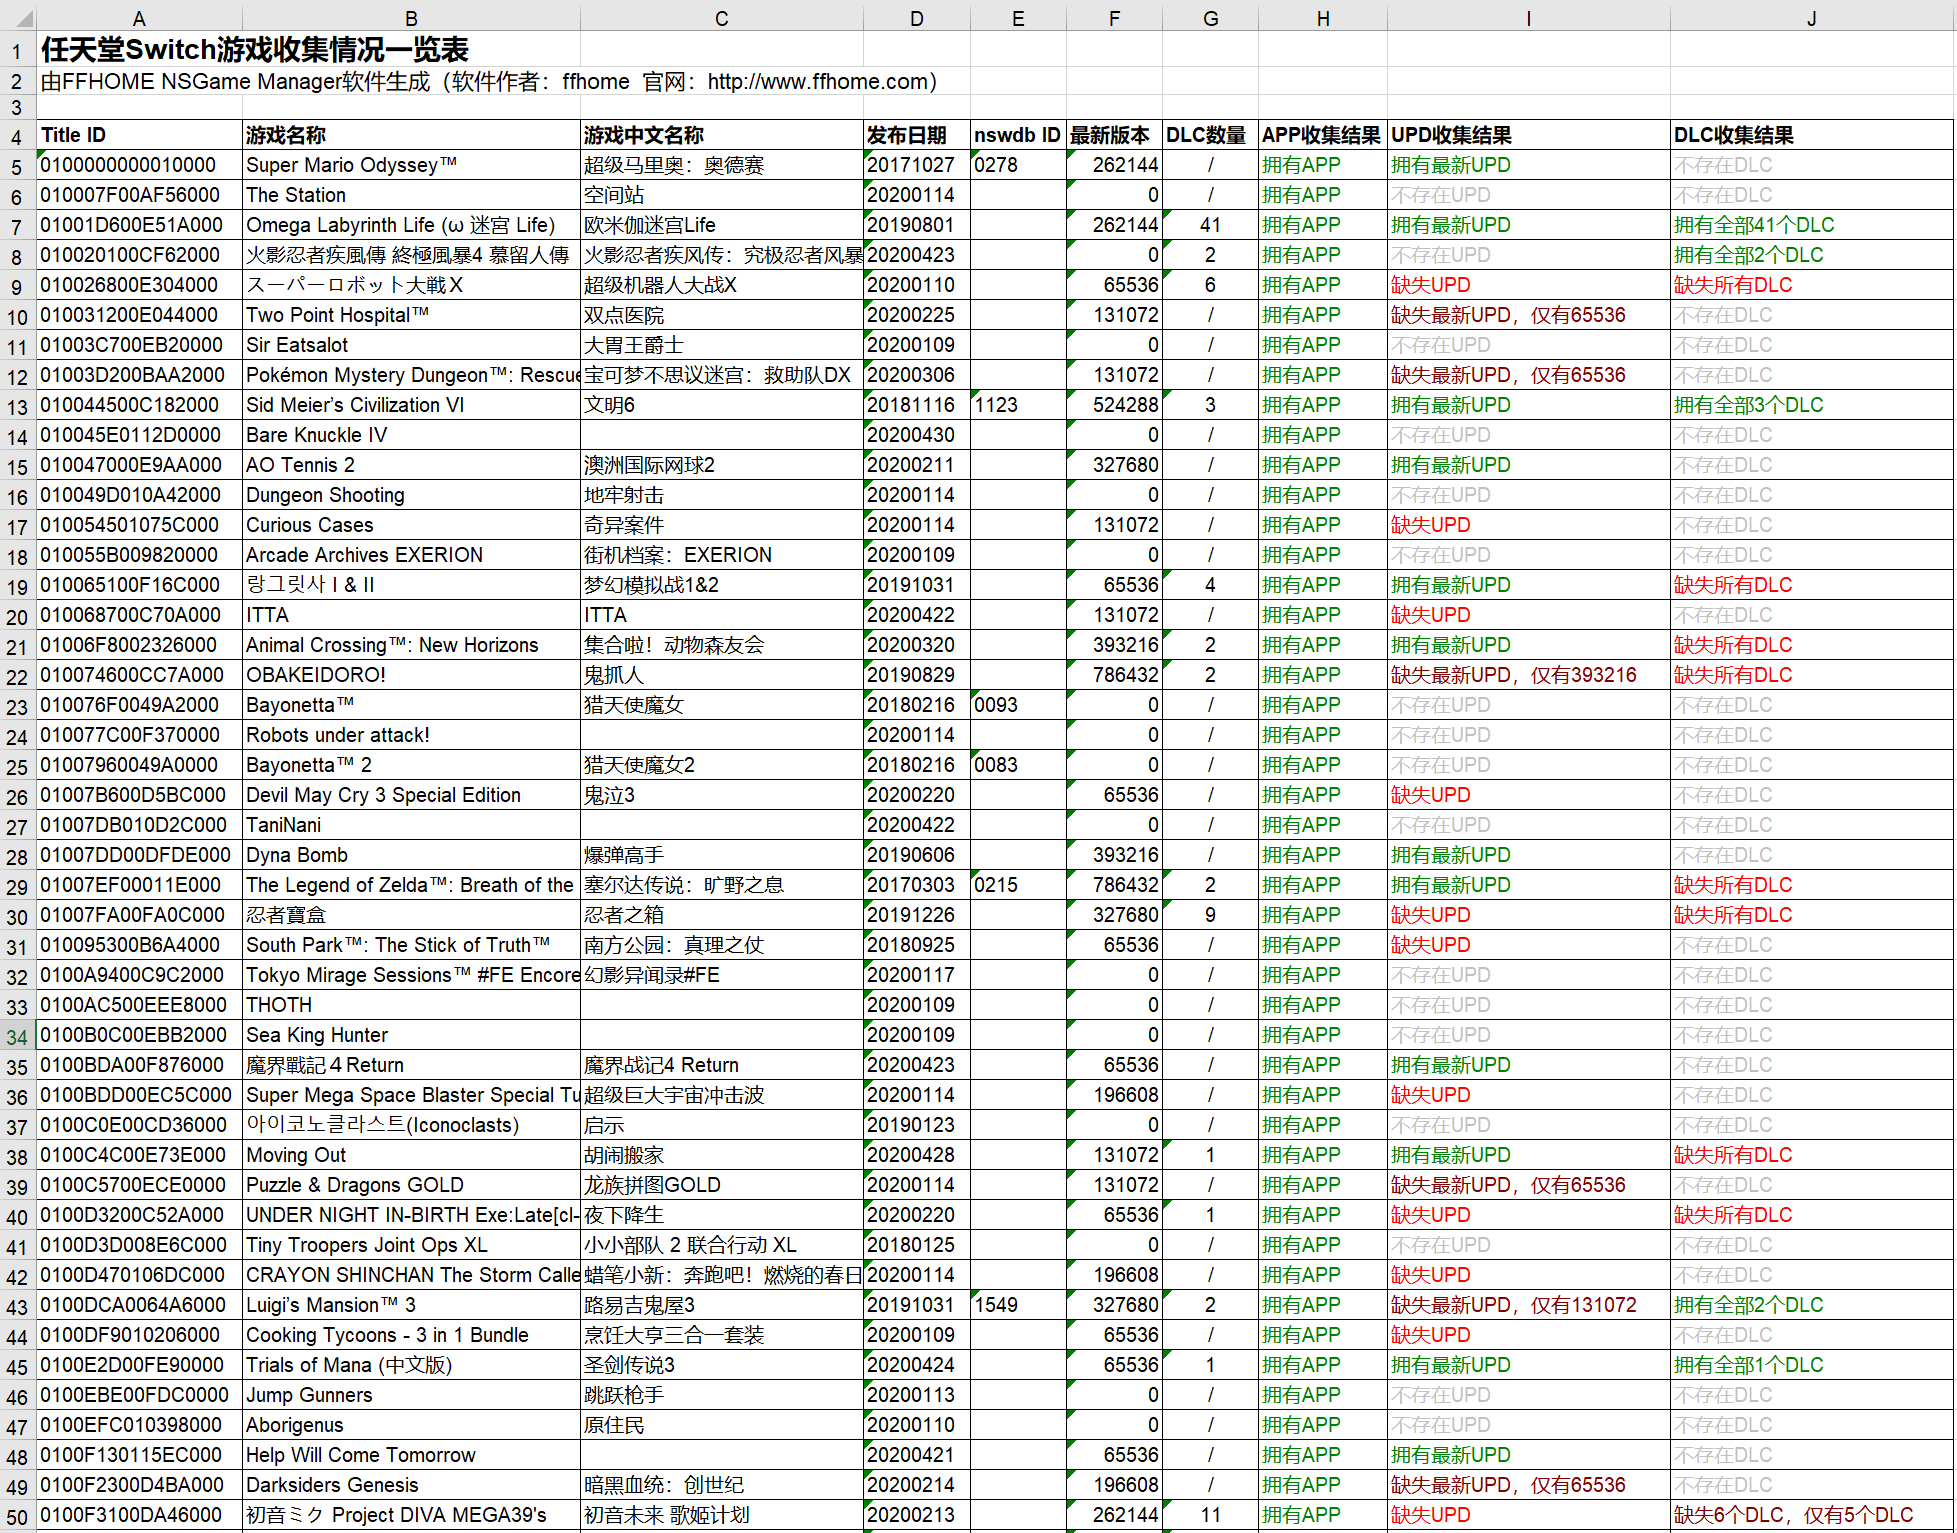Click the Title ID header cell
Screen dimensions: 1957x1533
(x=140, y=135)
